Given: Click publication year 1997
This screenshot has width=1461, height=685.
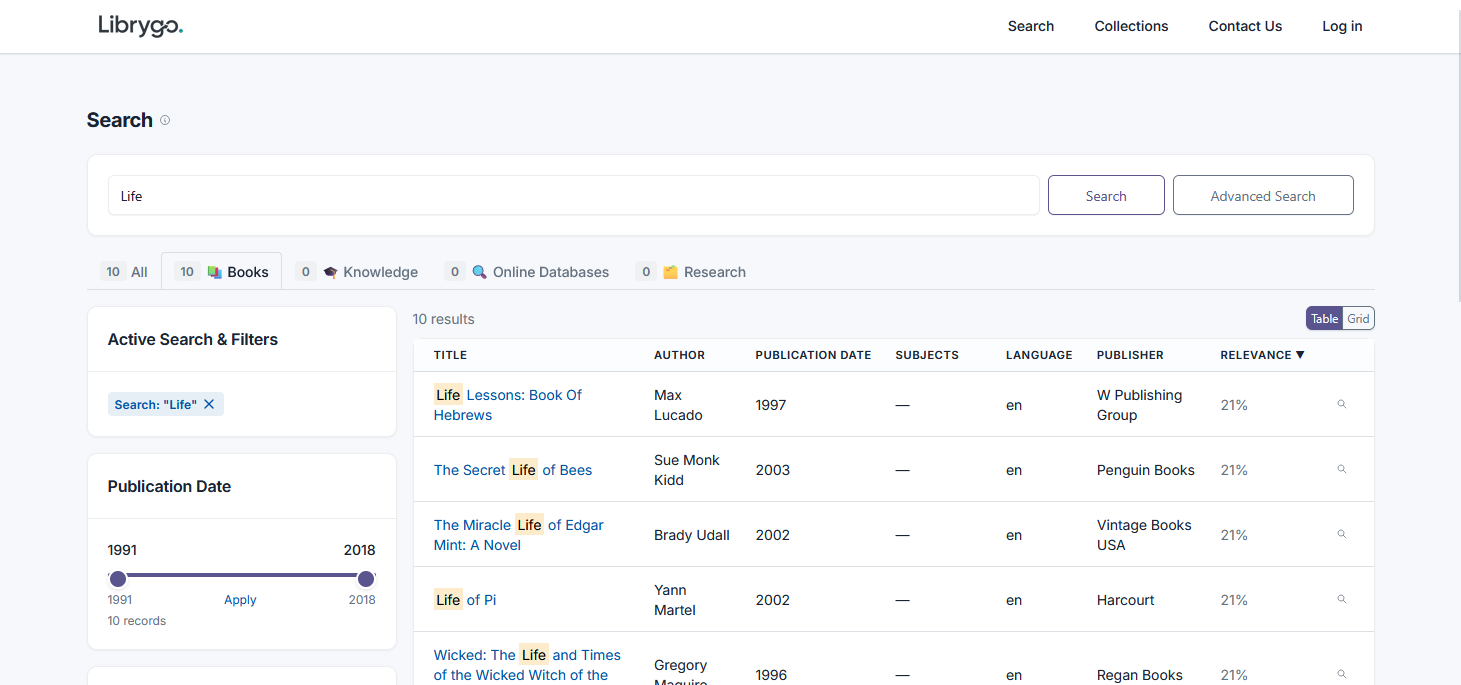Looking at the screenshot, I should click(771, 405).
